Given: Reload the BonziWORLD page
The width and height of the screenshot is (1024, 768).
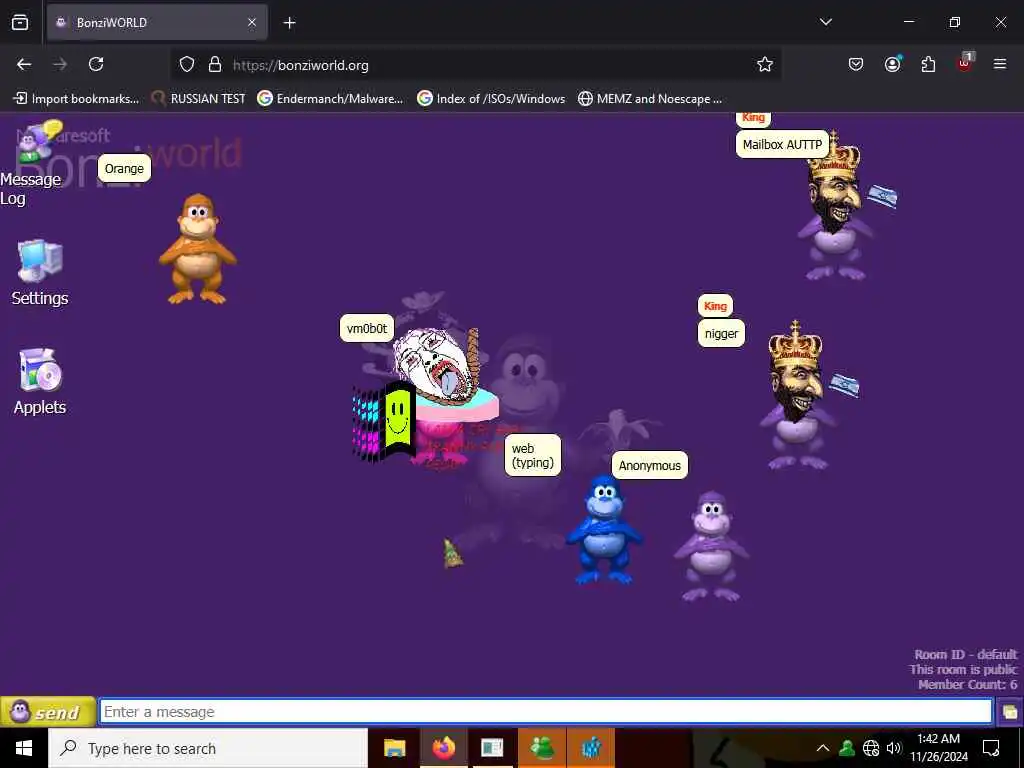Looking at the screenshot, I should tap(96, 64).
